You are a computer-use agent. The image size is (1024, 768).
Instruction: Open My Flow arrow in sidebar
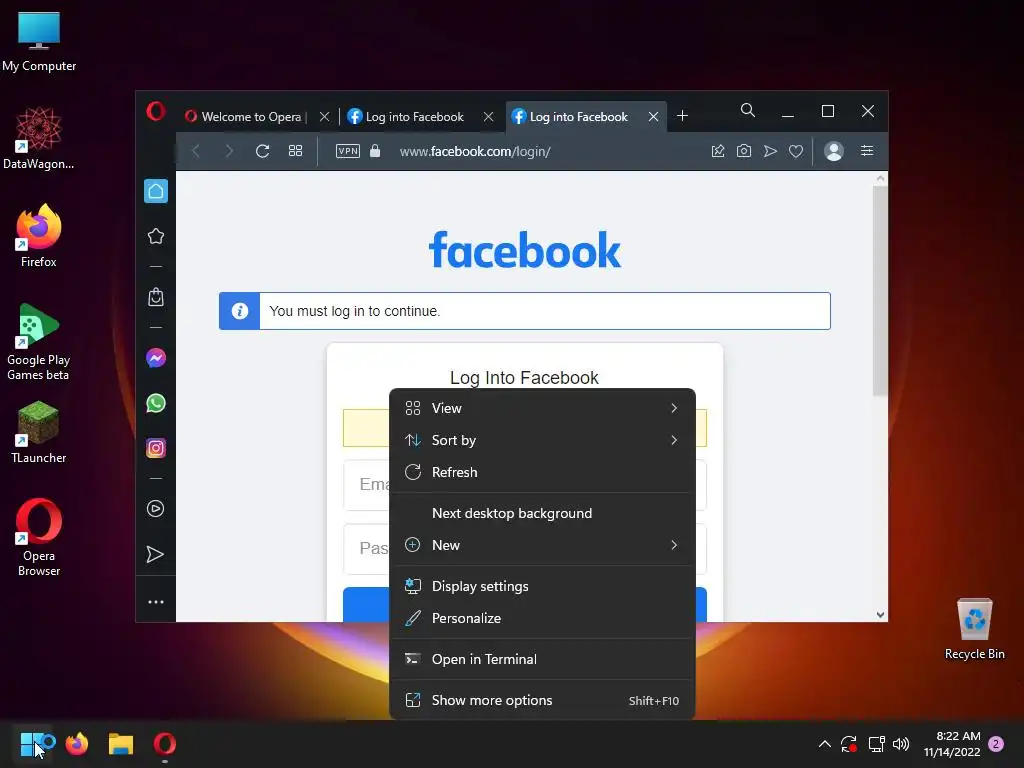pyautogui.click(x=155, y=554)
